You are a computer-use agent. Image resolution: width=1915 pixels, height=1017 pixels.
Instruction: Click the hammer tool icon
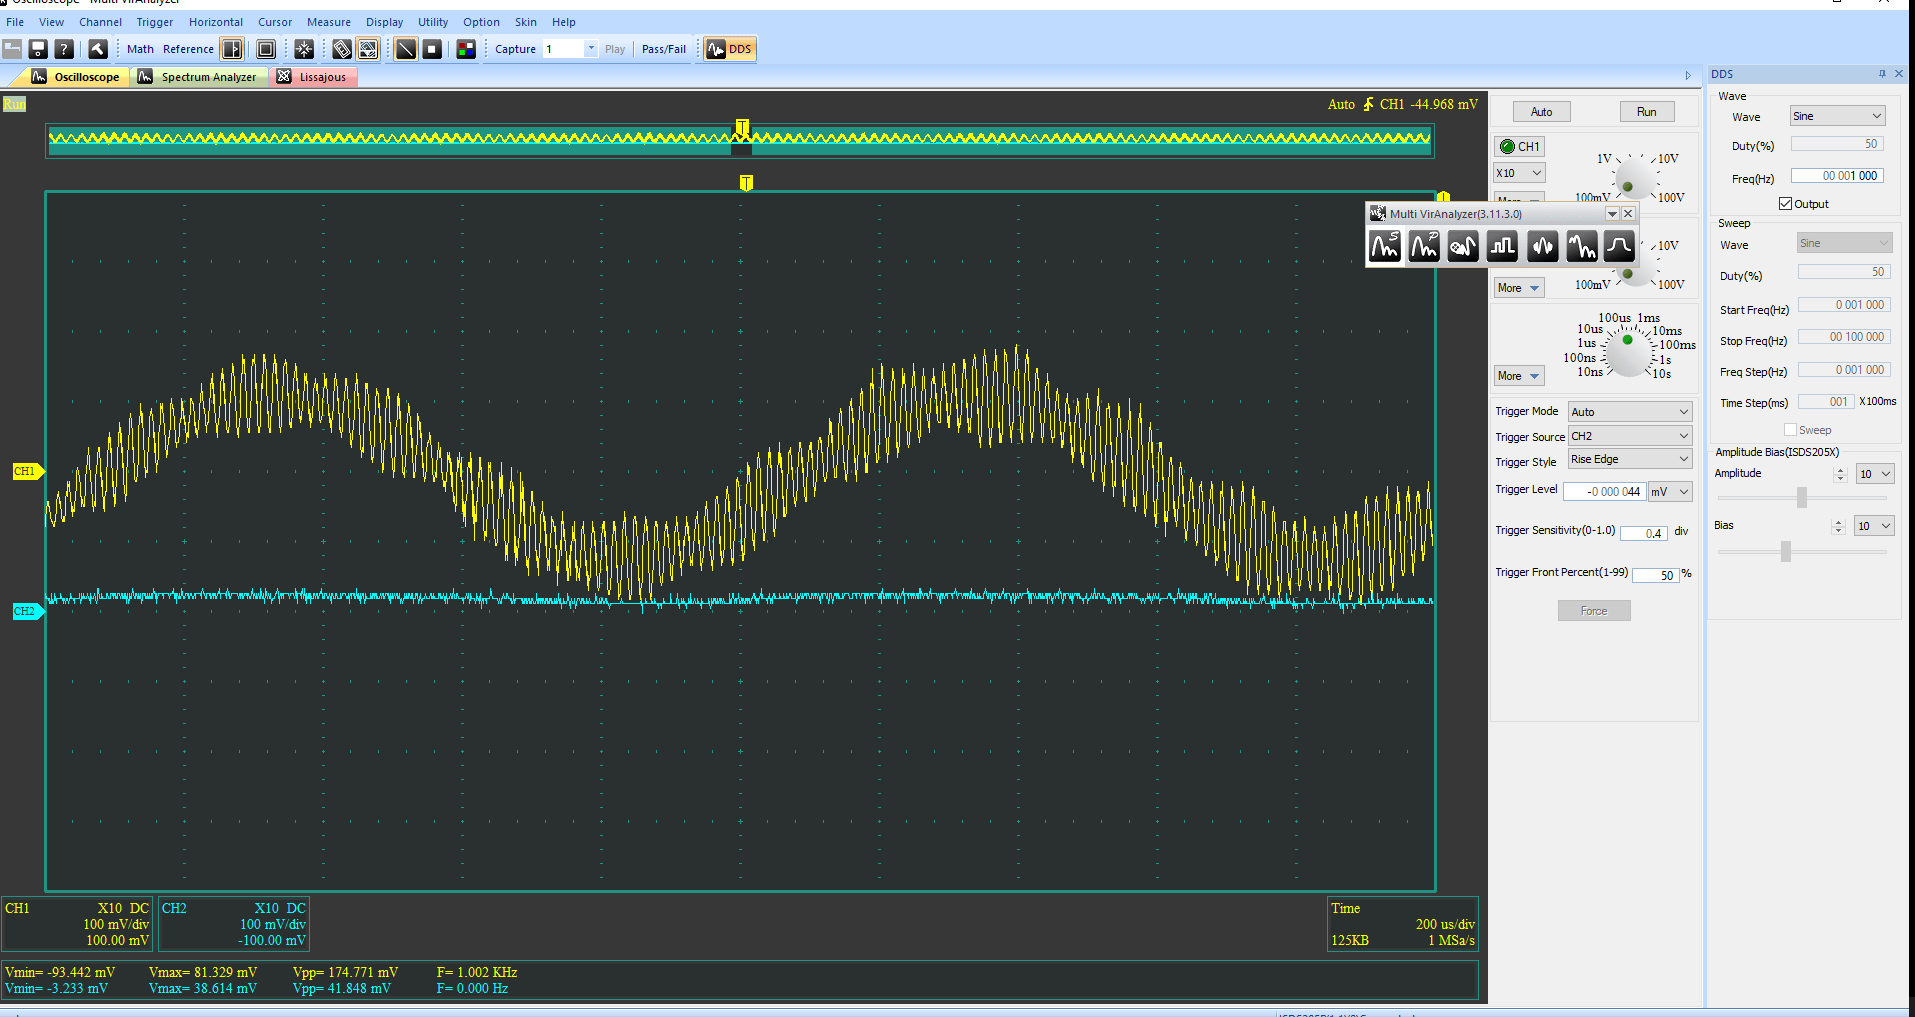point(98,49)
